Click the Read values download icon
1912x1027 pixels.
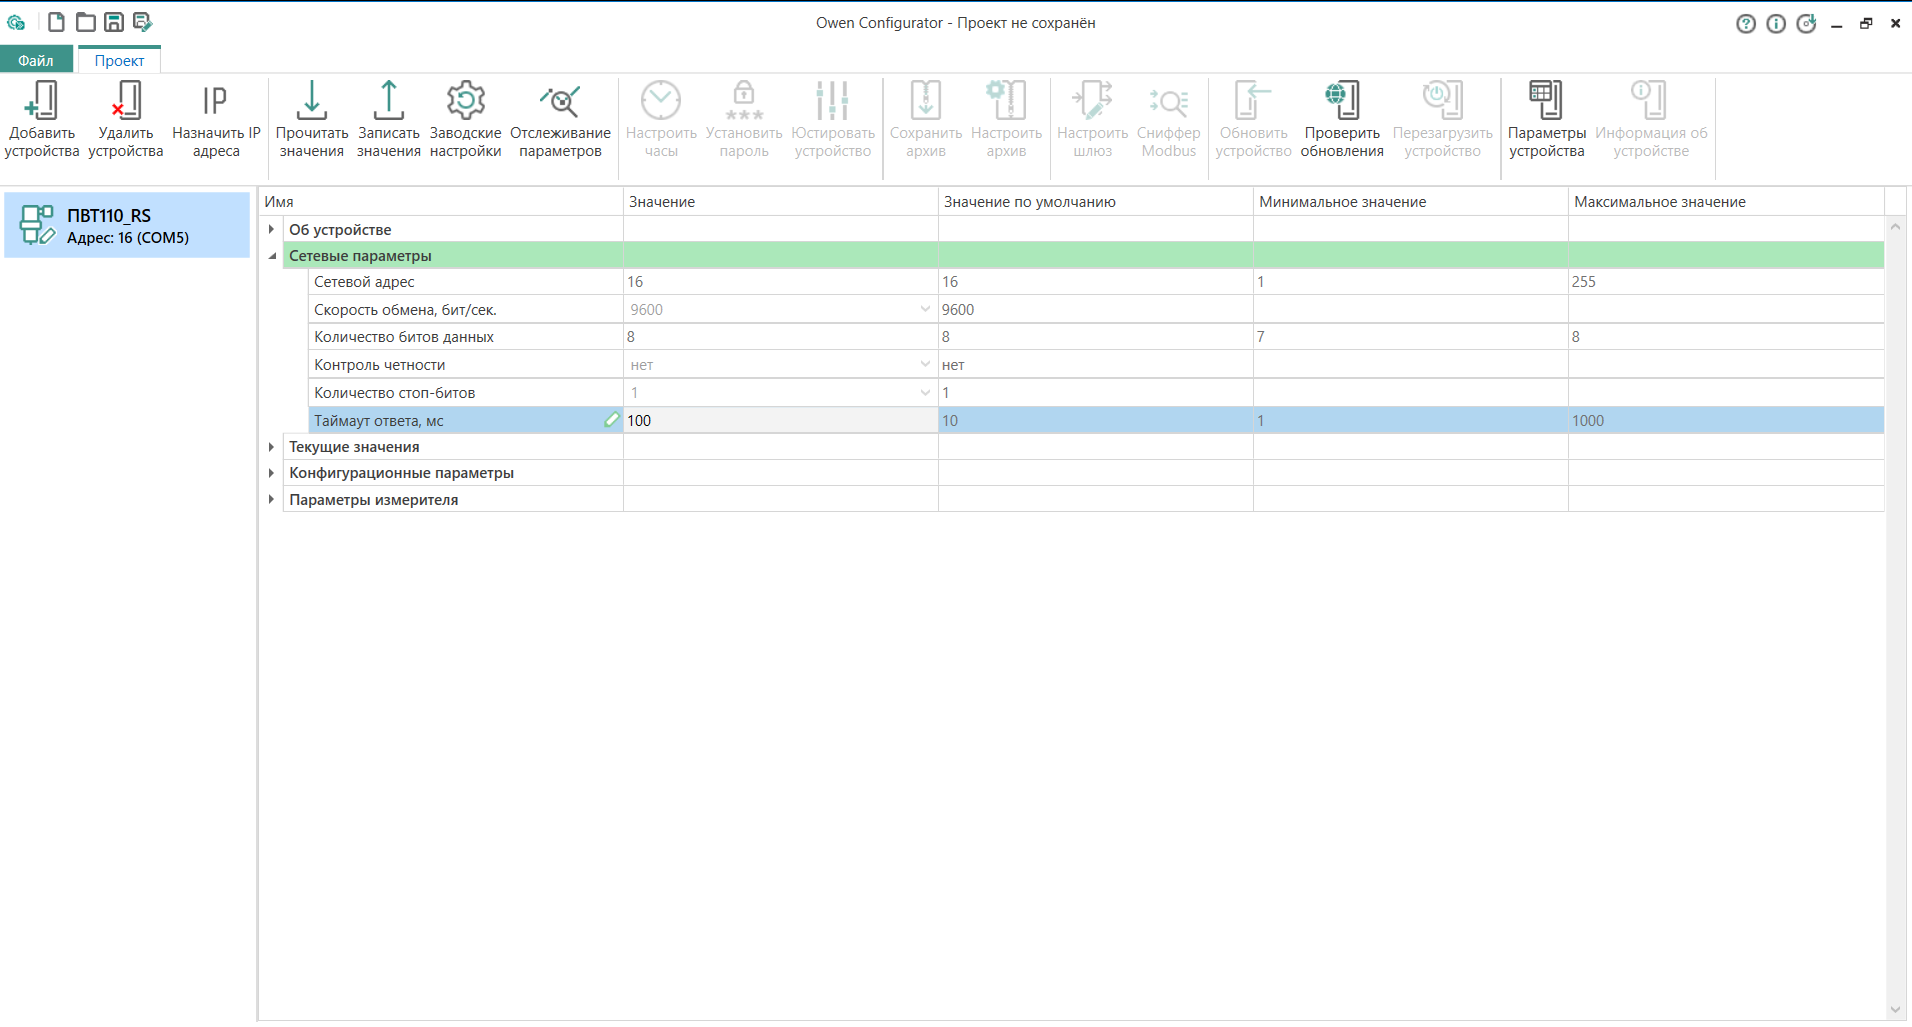tap(311, 101)
